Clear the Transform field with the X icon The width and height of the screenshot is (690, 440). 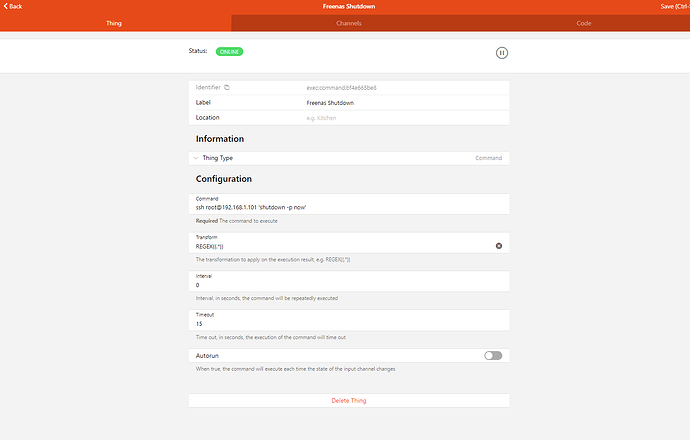pyautogui.click(x=499, y=246)
